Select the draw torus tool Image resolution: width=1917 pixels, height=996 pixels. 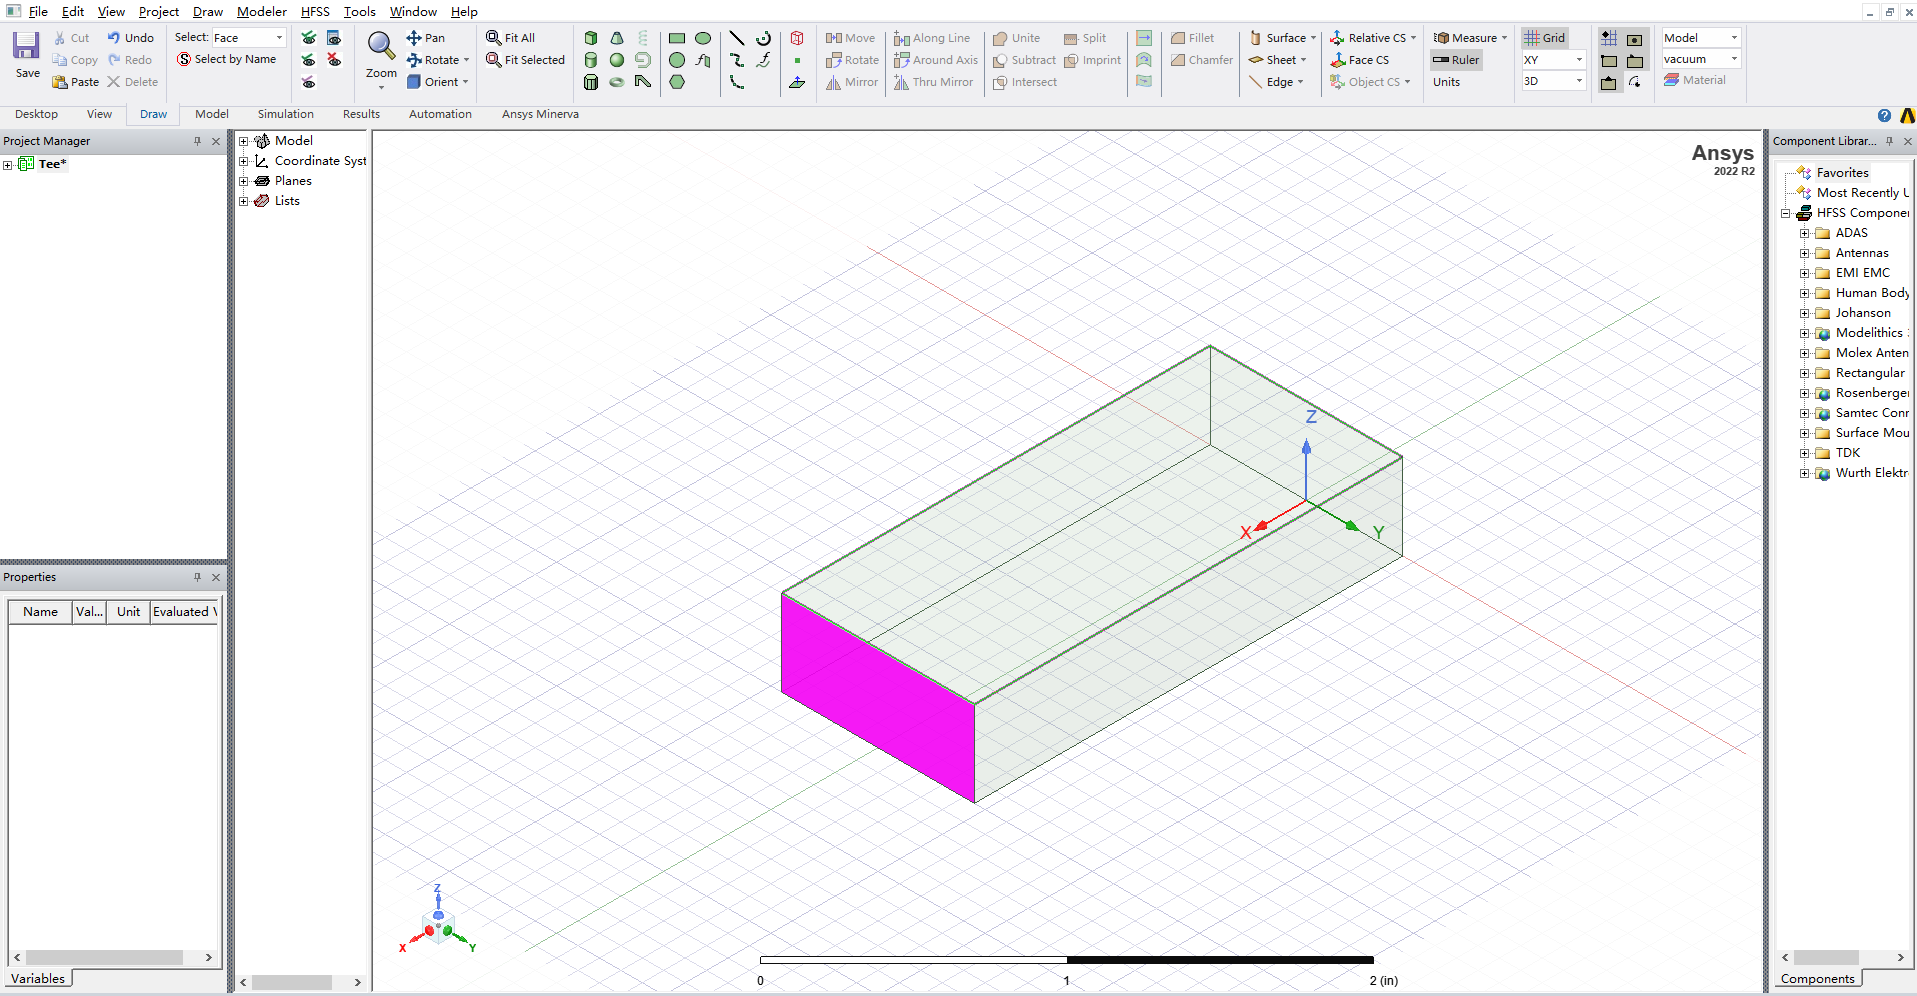tap(617, 82)
